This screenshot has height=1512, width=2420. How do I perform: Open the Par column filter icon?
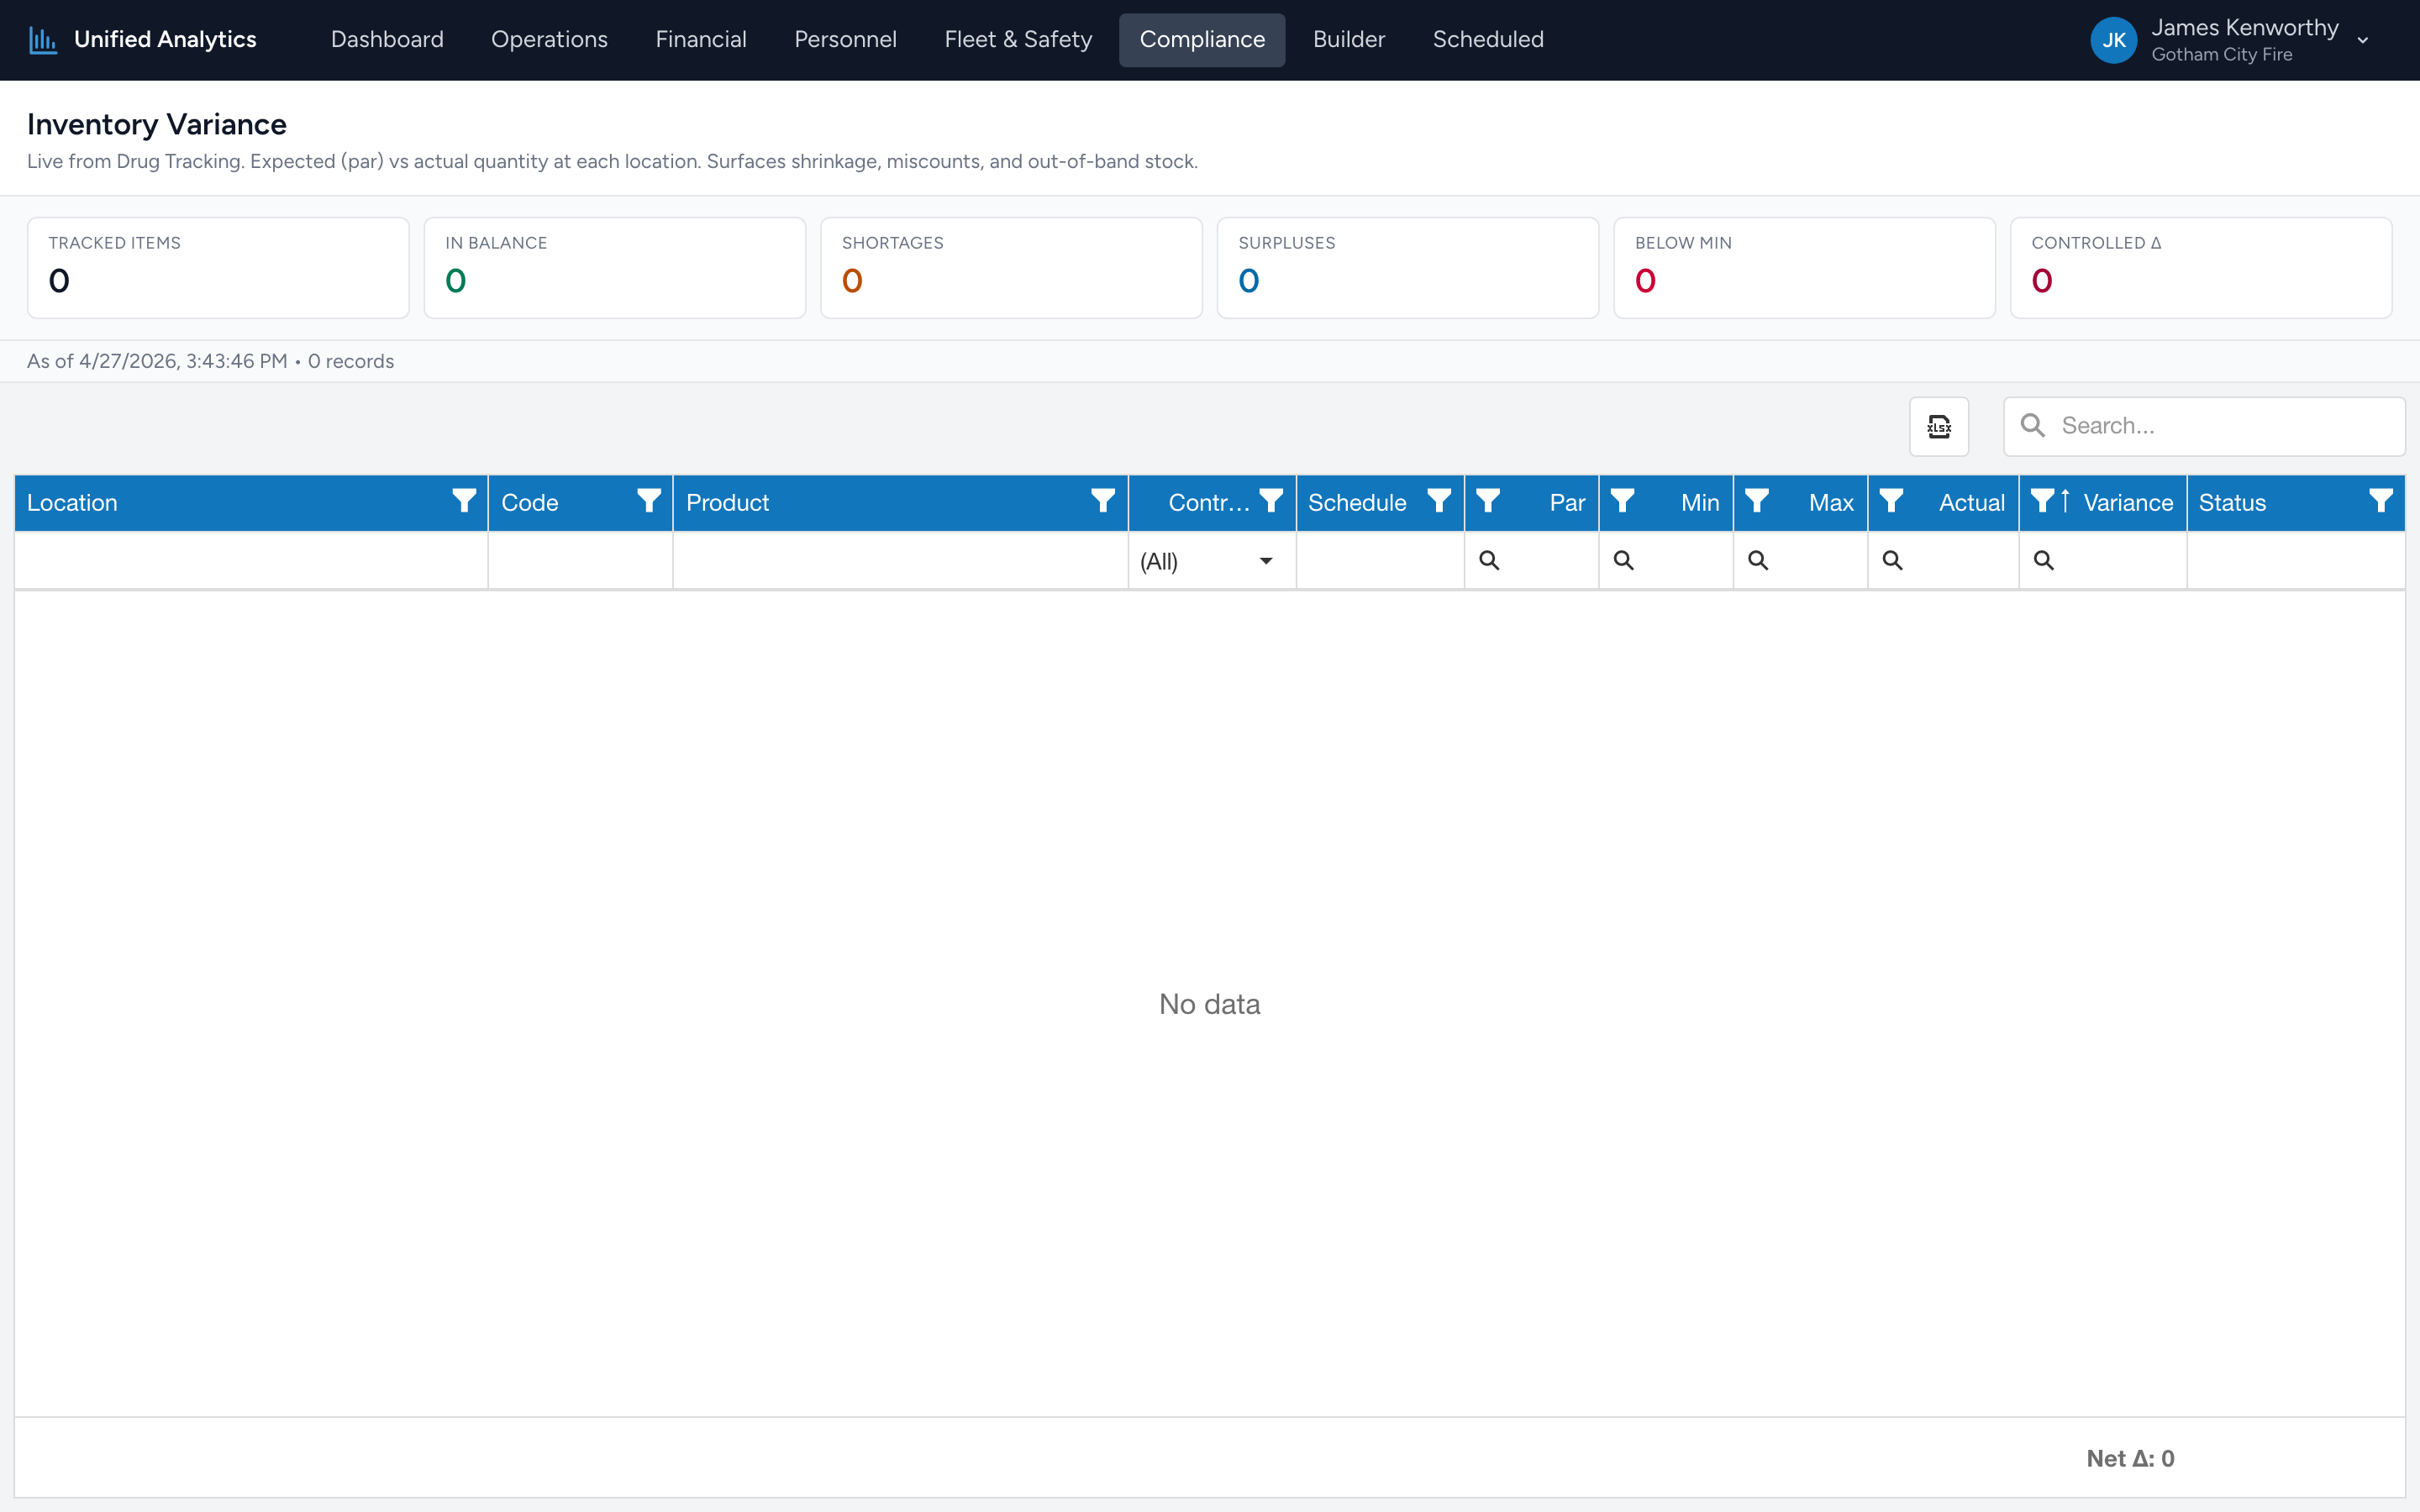[x=1488, y=501]
